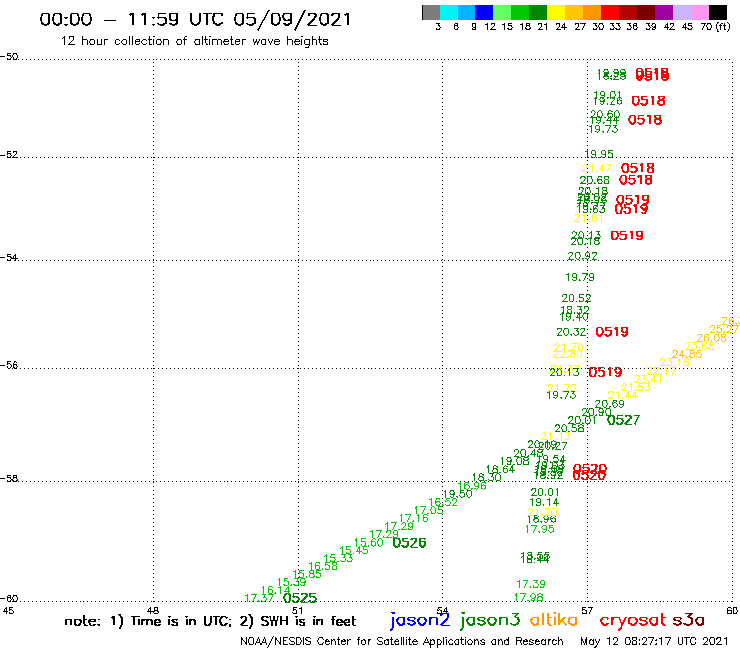Click the dark red 's3a' label
The image size is (740, 650).
[x=688, y=620]
